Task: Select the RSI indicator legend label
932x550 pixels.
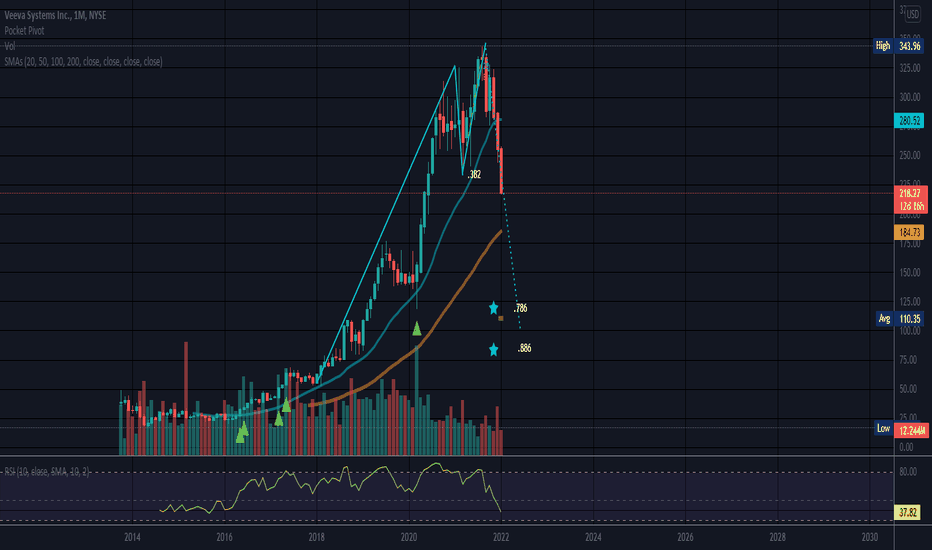Action: click(46, 472)
